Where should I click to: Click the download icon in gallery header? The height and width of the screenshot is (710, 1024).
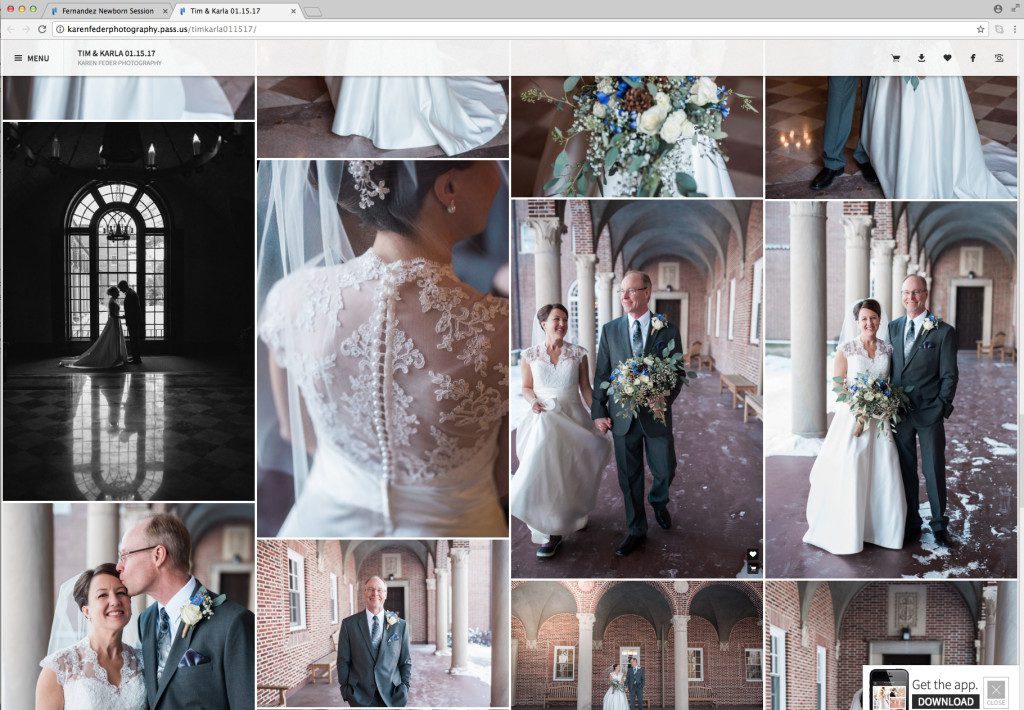(x=921, y=58)
